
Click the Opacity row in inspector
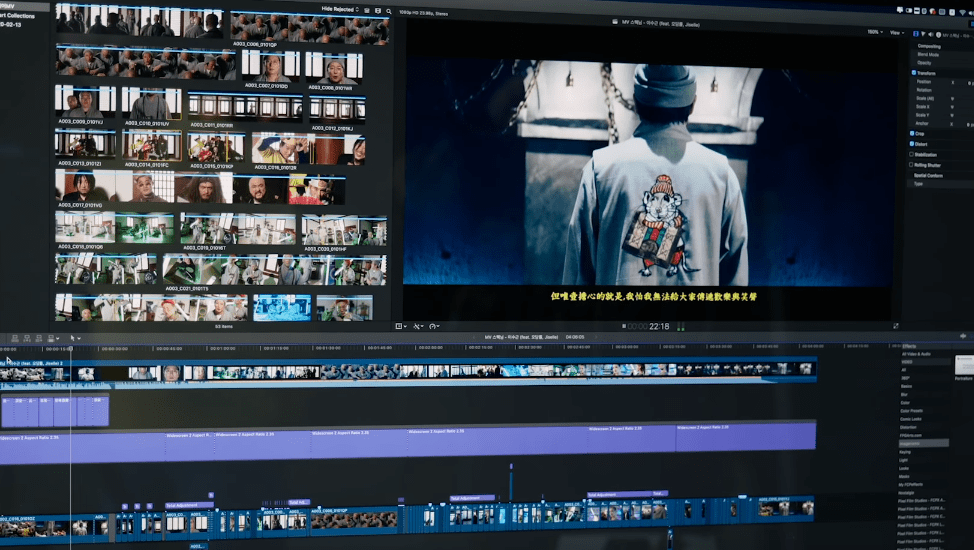924,63
